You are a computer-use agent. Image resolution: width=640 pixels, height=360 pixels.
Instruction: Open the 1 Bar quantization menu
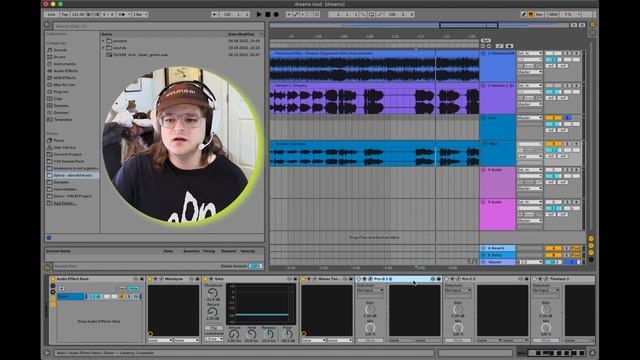(x=140, y=14)
